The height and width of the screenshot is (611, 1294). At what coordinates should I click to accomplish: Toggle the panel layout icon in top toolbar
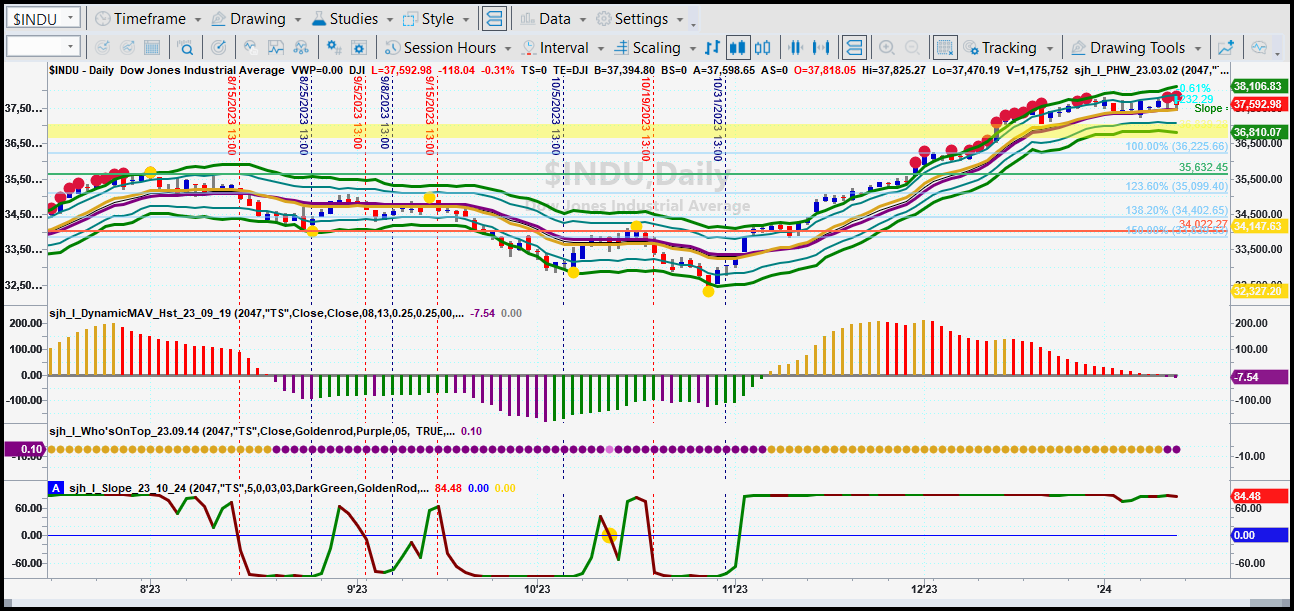click(x=493, y=19)
